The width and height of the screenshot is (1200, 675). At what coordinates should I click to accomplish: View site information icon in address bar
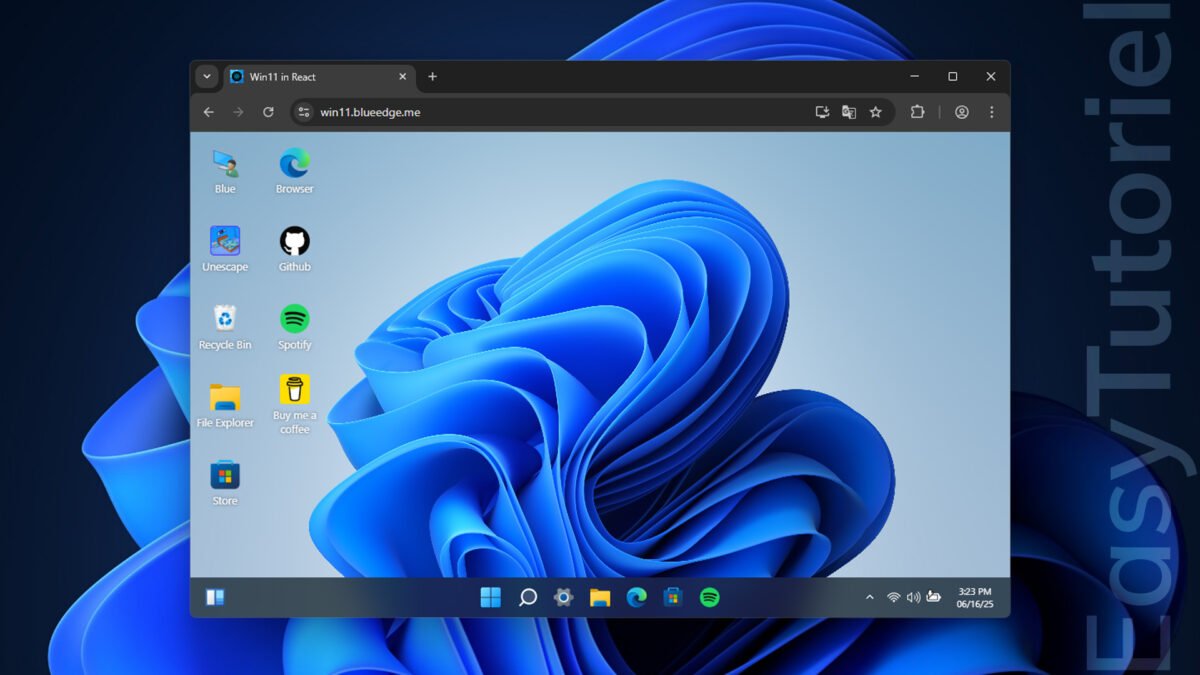(x=304, y=112)
